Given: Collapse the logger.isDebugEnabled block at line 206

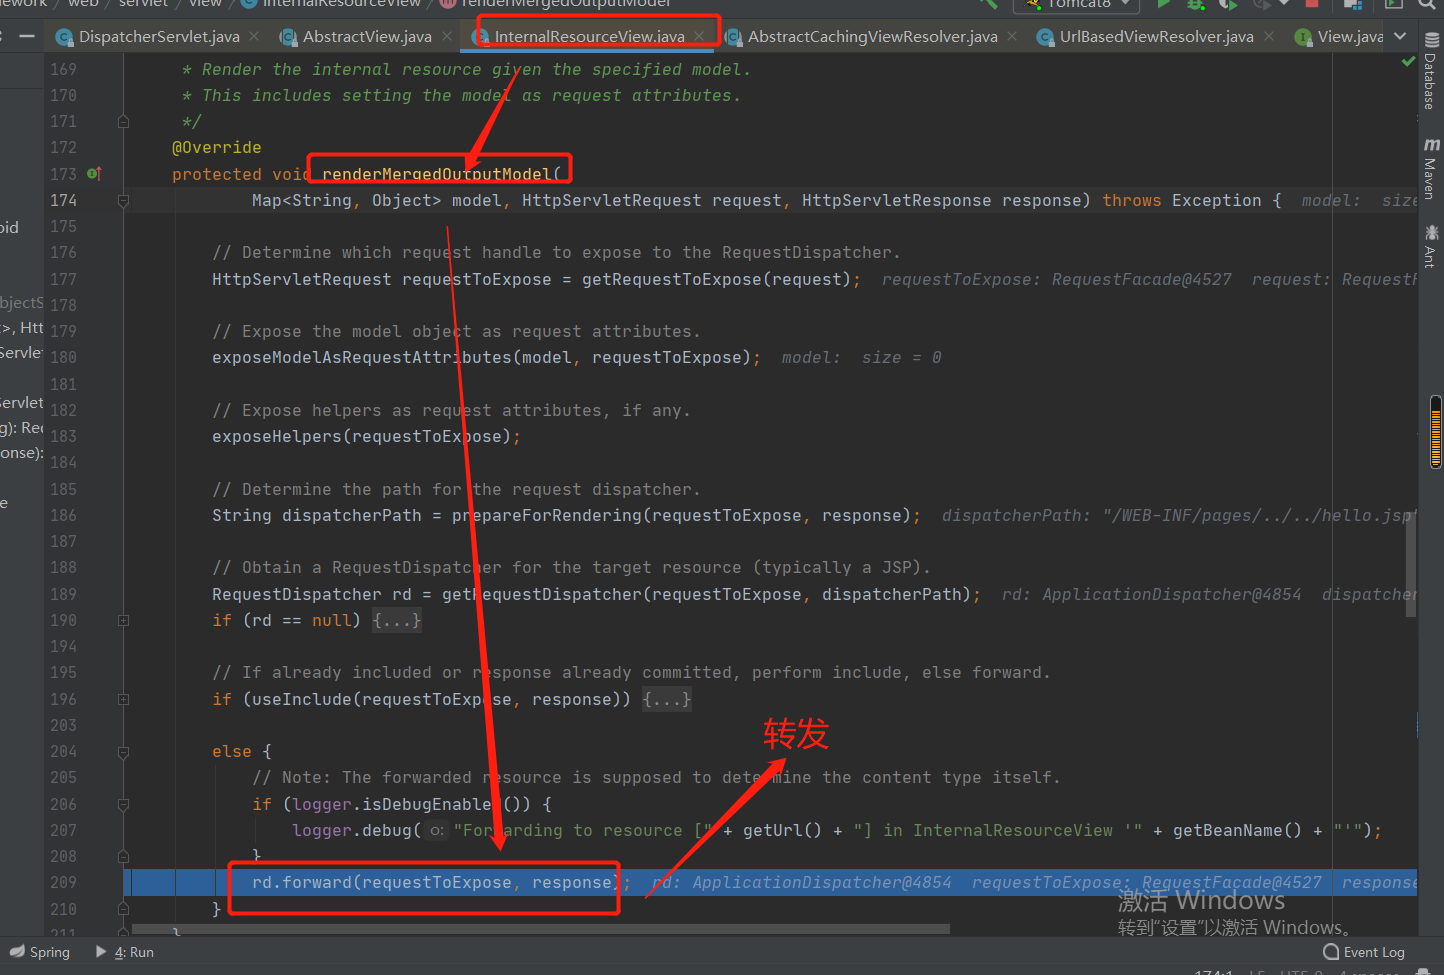Looking at the screenshot, I should [x=123, y=804].
